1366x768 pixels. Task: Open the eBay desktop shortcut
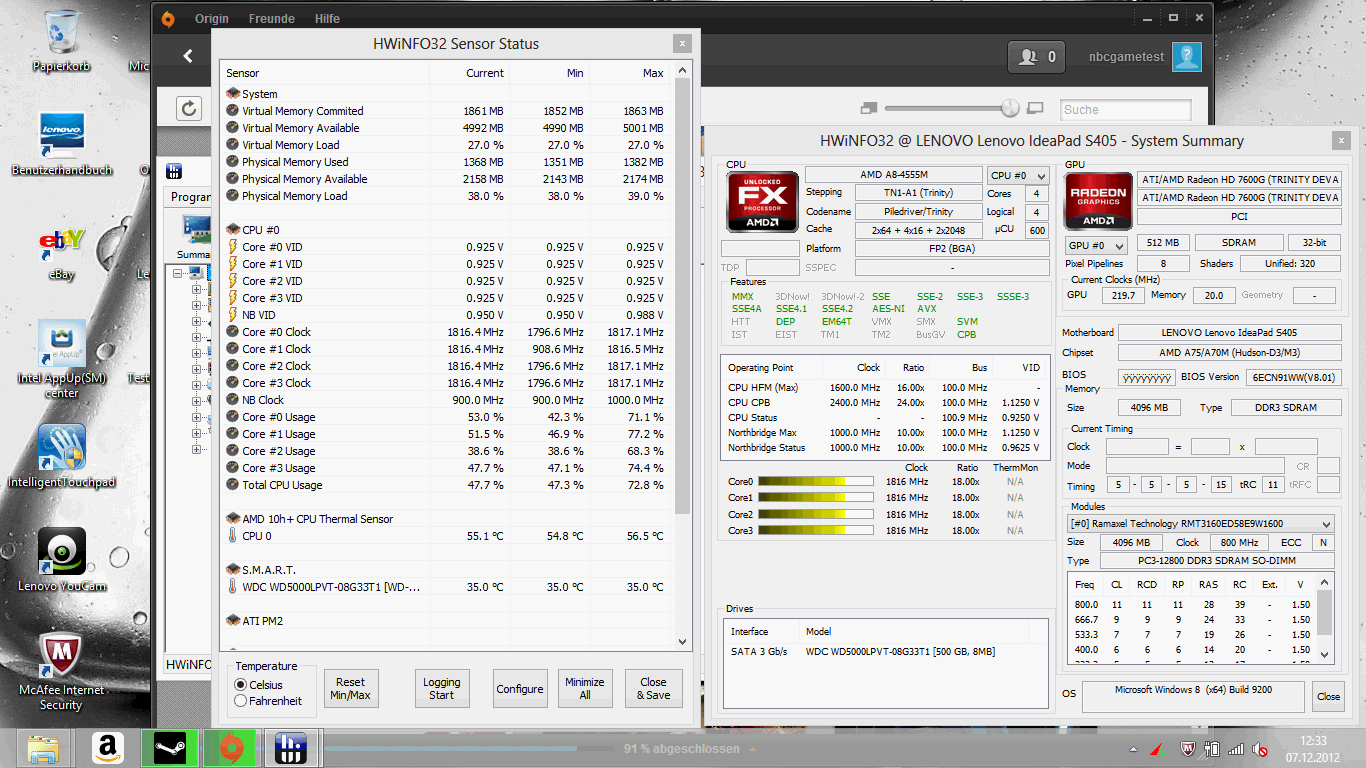[x=62, y=252]
